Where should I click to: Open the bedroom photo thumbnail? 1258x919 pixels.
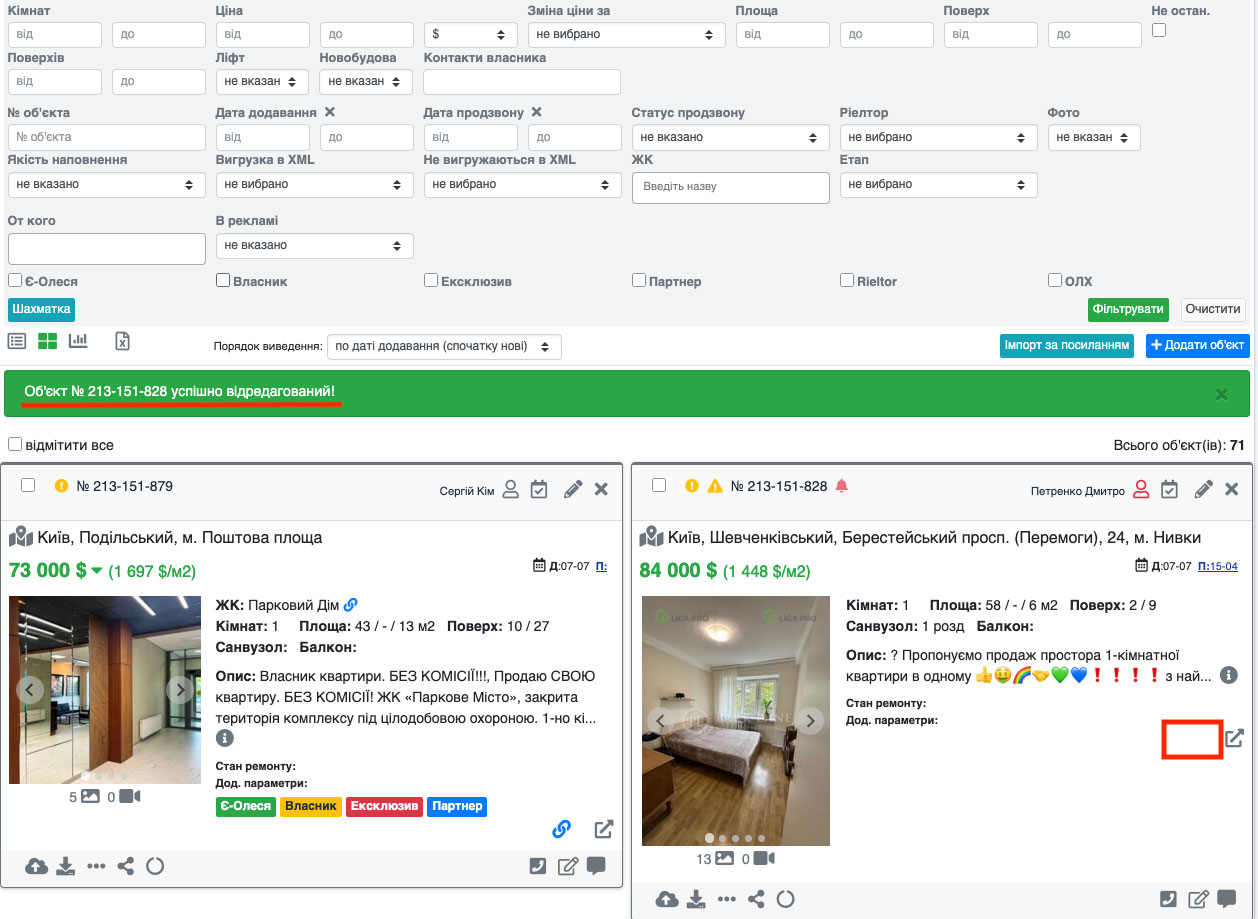point(736,720)
